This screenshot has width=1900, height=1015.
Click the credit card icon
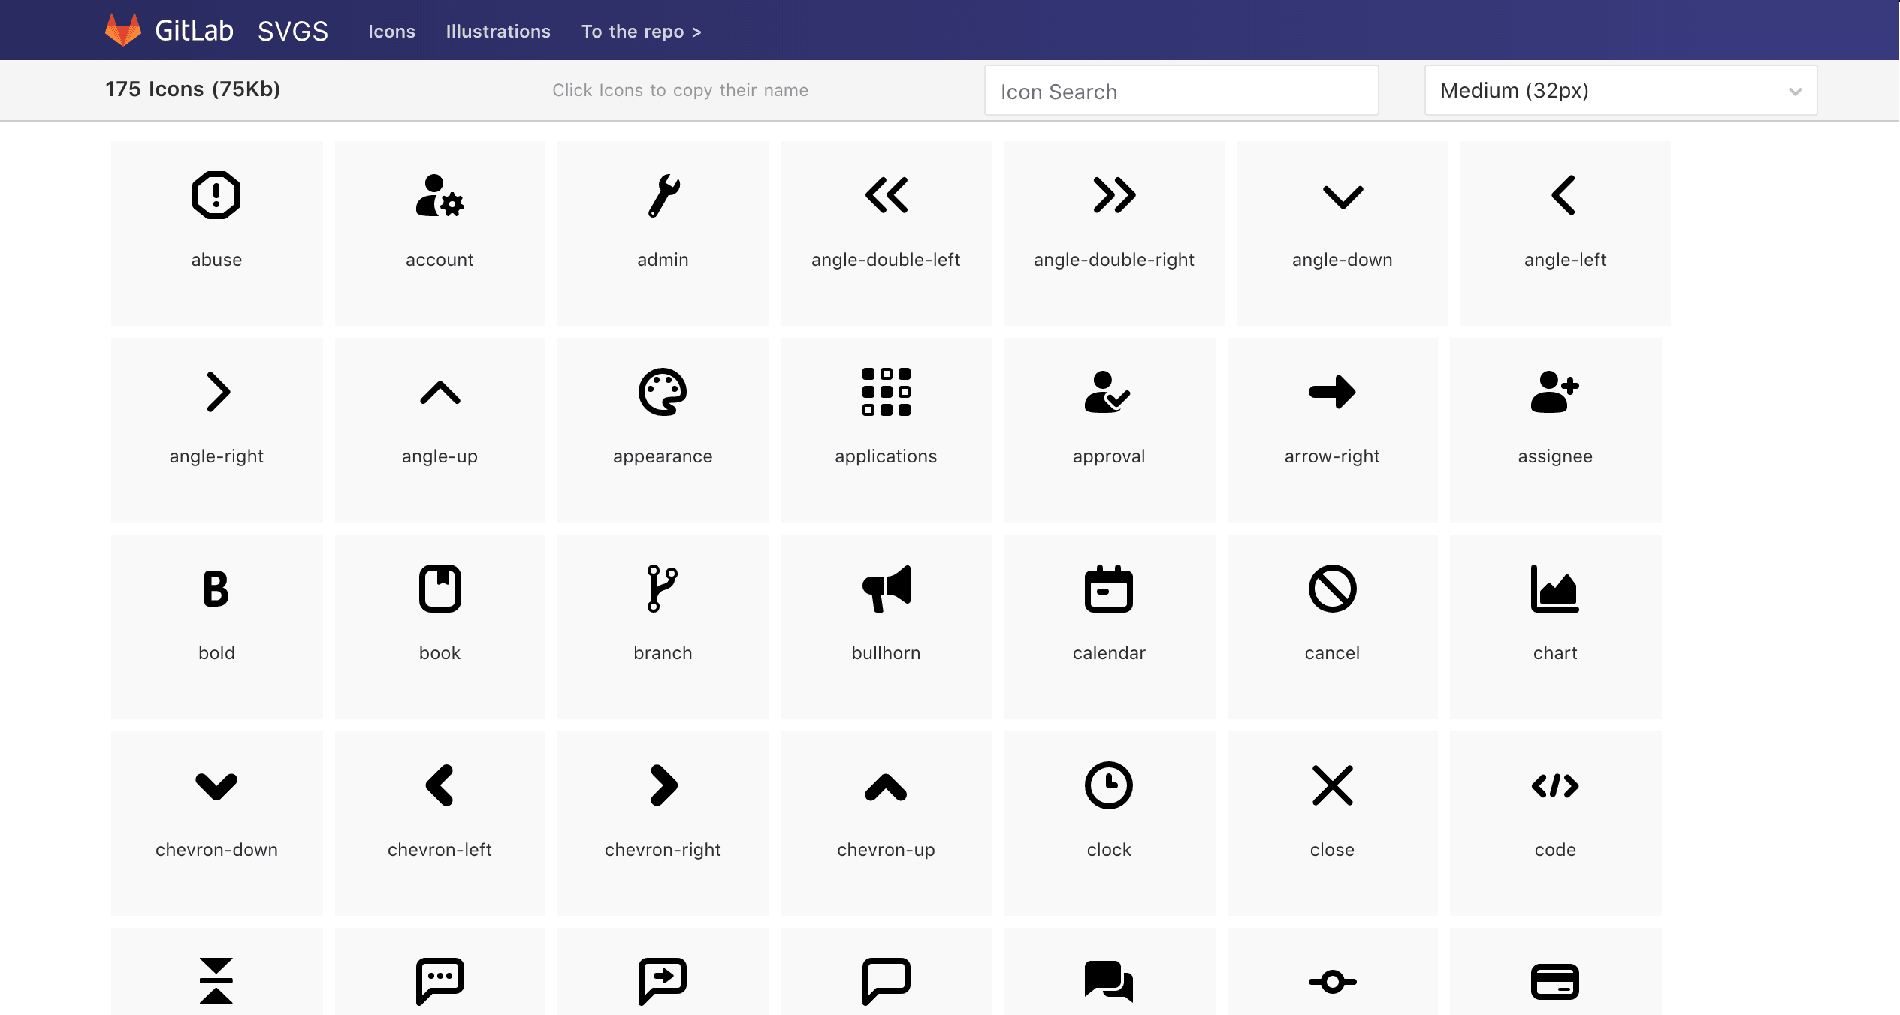click(x=1555, y=980)
